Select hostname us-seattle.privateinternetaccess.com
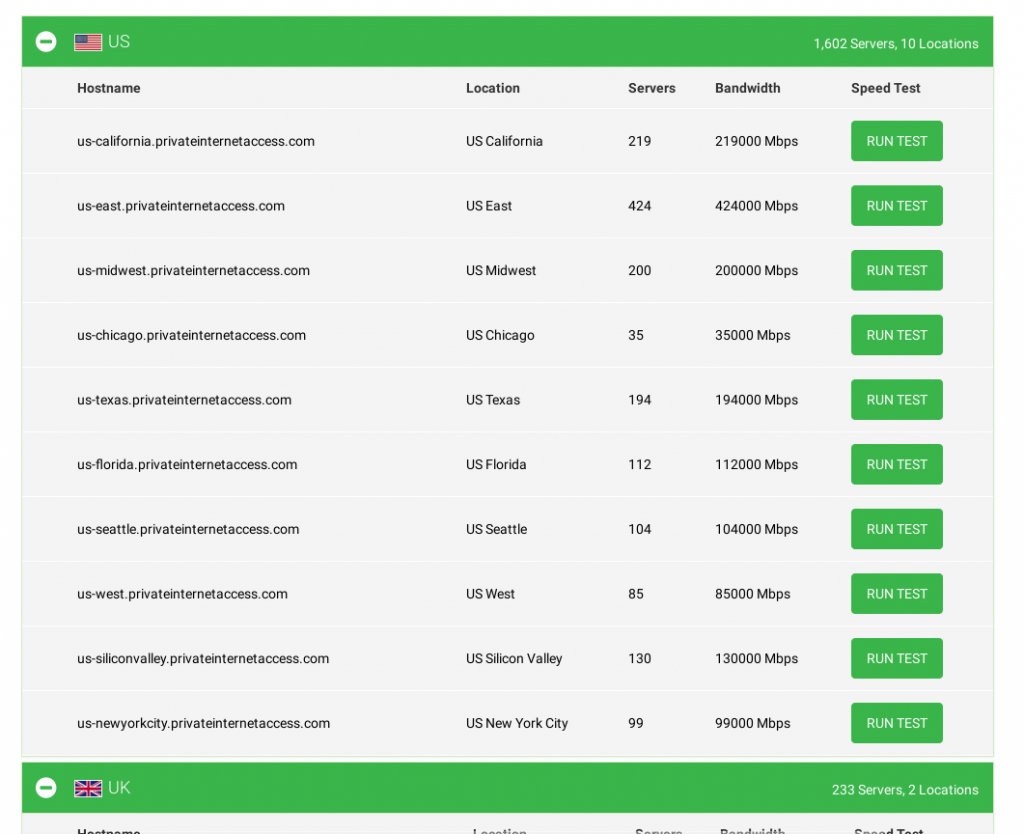 click(188, 529)
